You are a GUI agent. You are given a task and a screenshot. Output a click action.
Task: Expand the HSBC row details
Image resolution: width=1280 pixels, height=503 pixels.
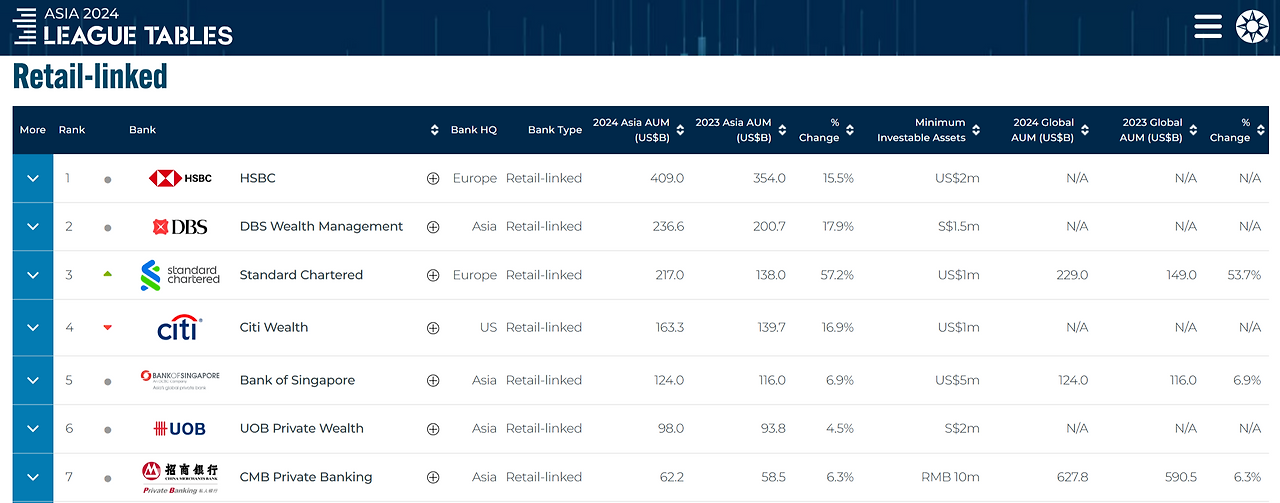pos(33,179)
